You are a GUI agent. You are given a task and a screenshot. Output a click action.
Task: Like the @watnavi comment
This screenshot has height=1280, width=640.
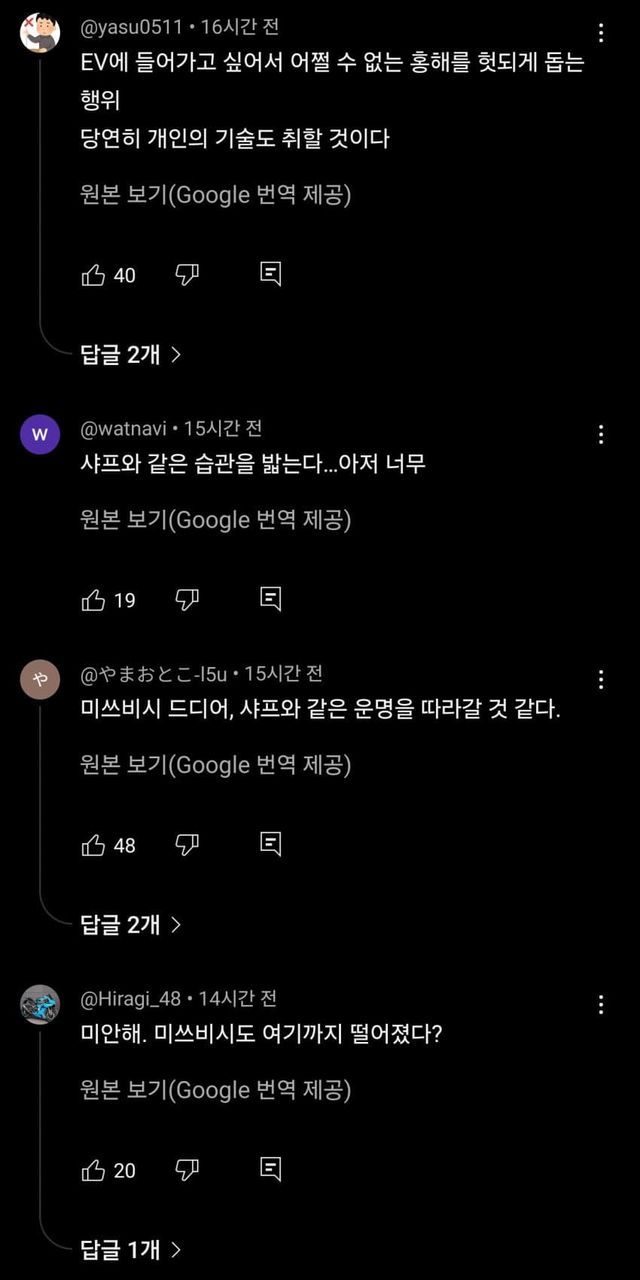(93, 600)
